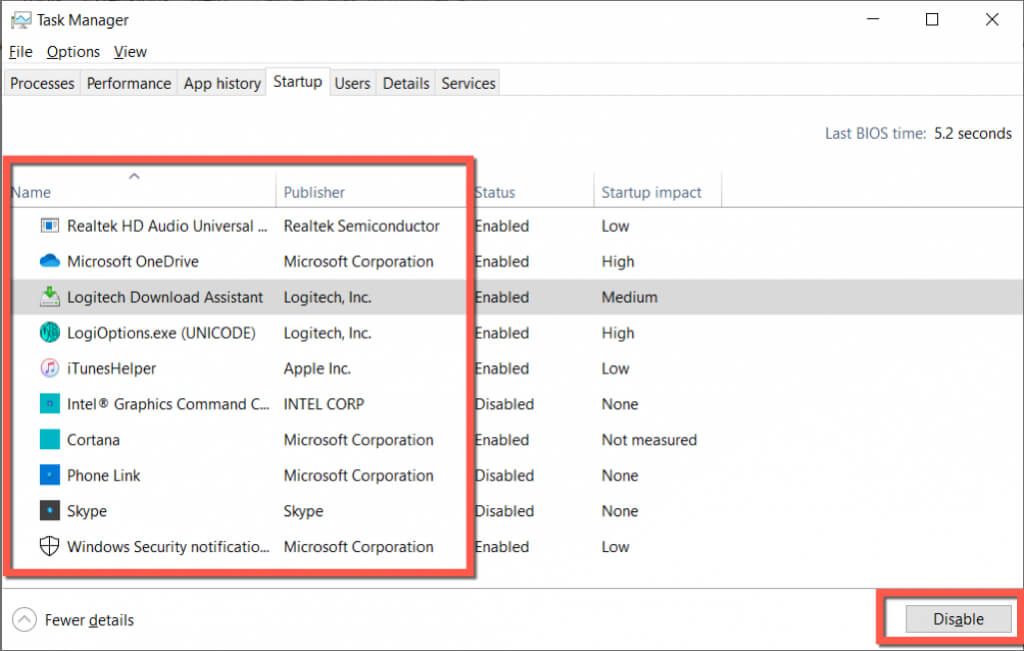Click the Microsoft OneDrive cloud icon
The width and height of the screenshot is (1024, 651).
50,262
